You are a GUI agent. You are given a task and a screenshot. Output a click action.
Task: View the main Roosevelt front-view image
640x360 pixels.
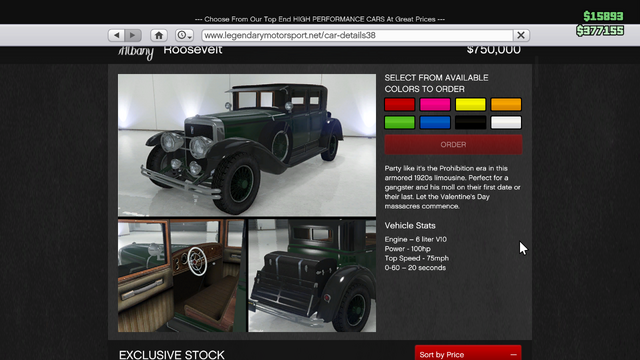[247, 145]
